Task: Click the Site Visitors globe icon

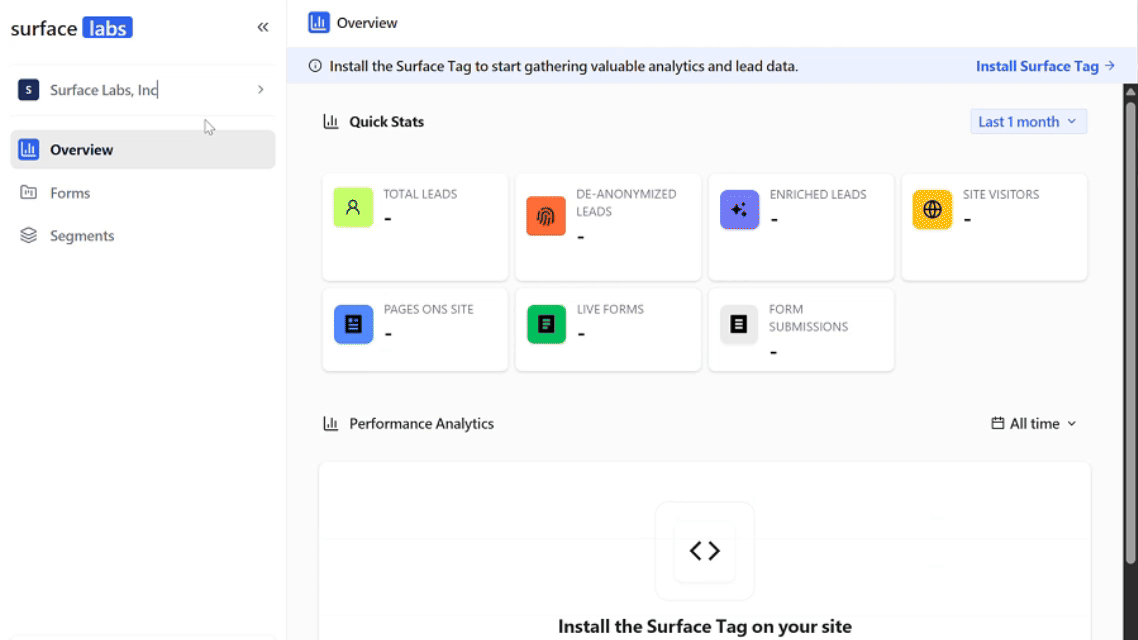Action: pyautogui.click(x=932, y=209)
